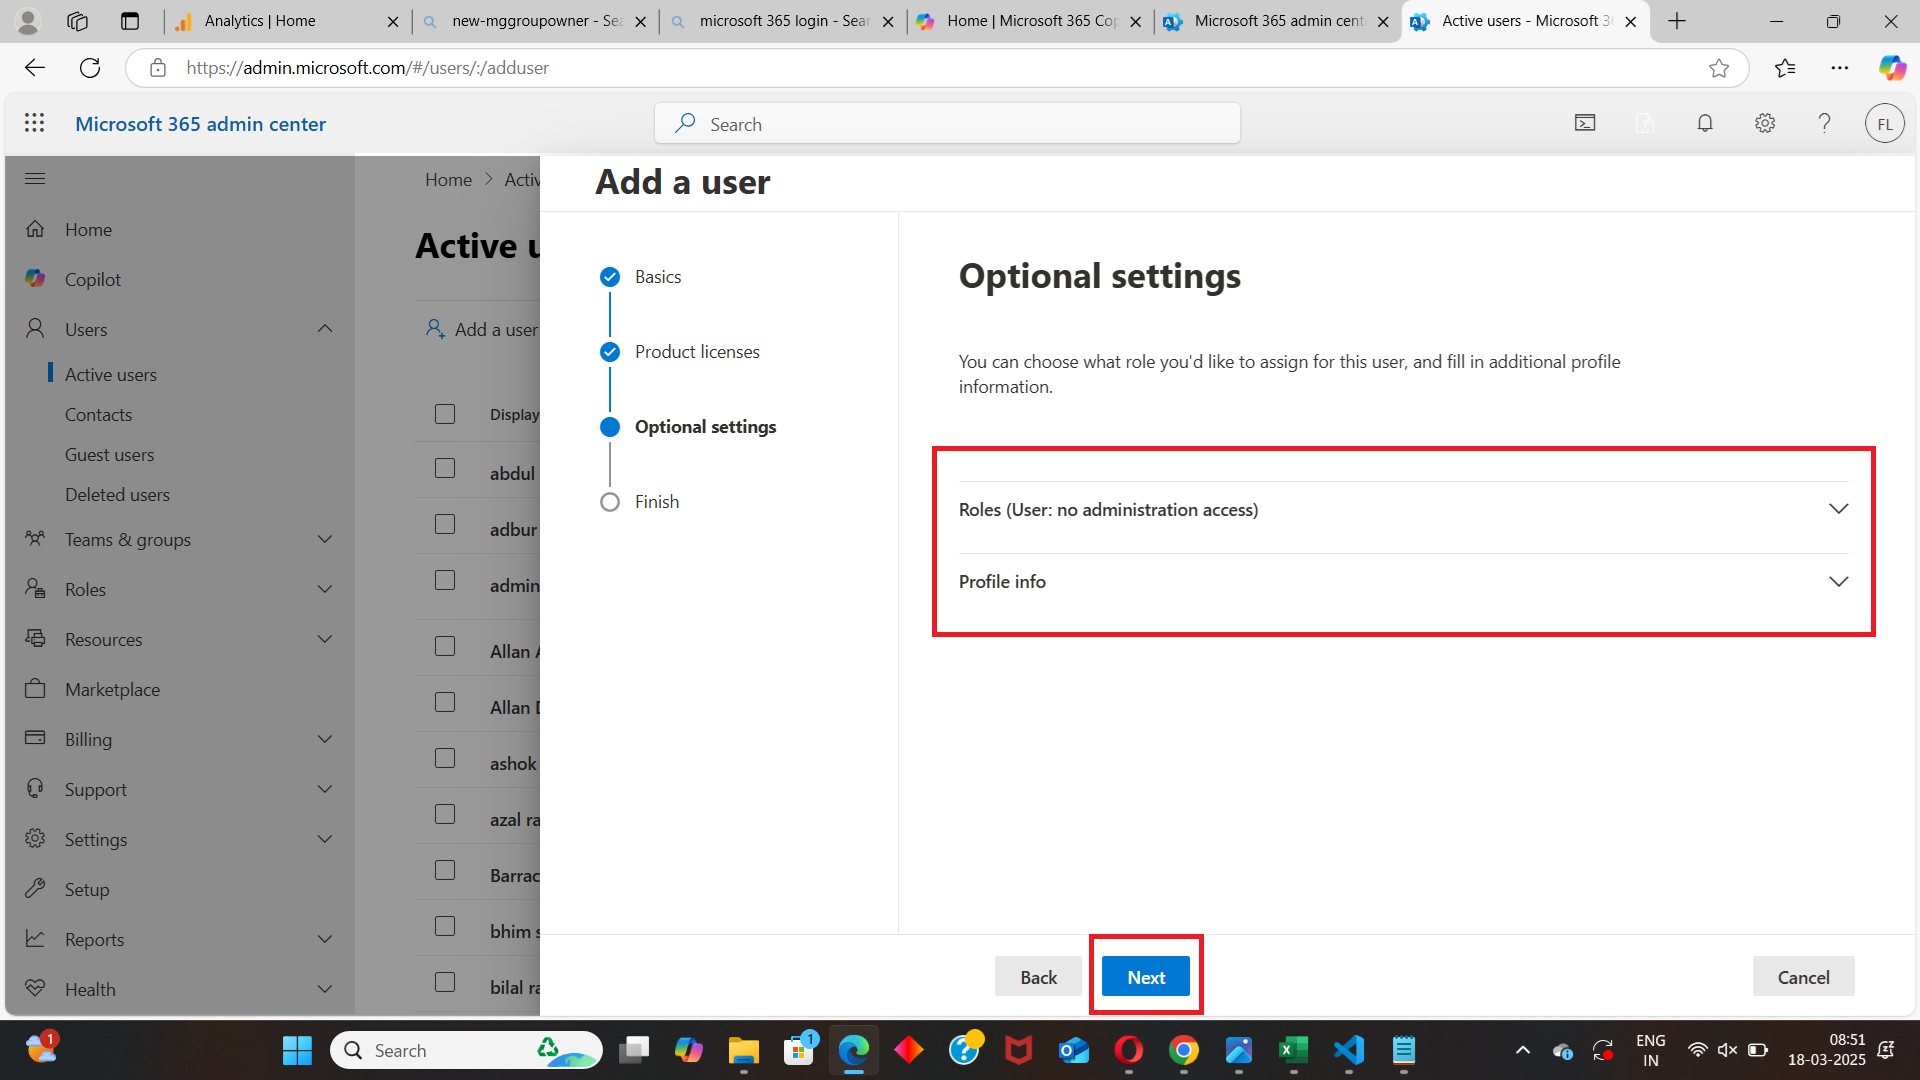Launch Excel from the taskbar

[1294, 1050]
